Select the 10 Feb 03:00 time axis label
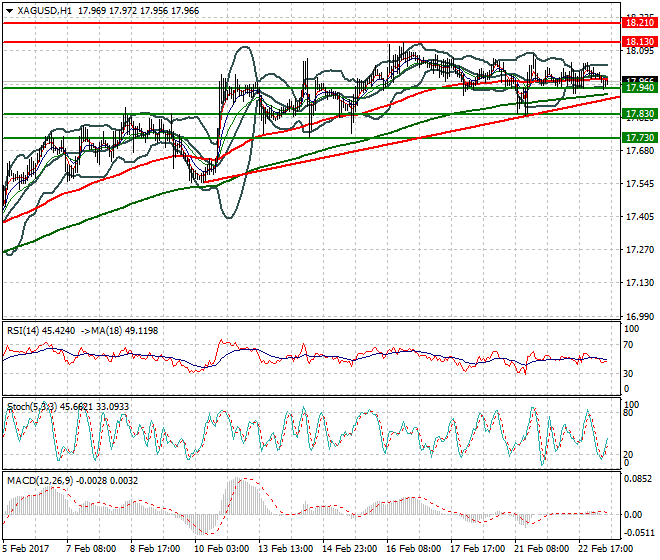The width and height of the screenshot is (660, 560). [221, 549]
